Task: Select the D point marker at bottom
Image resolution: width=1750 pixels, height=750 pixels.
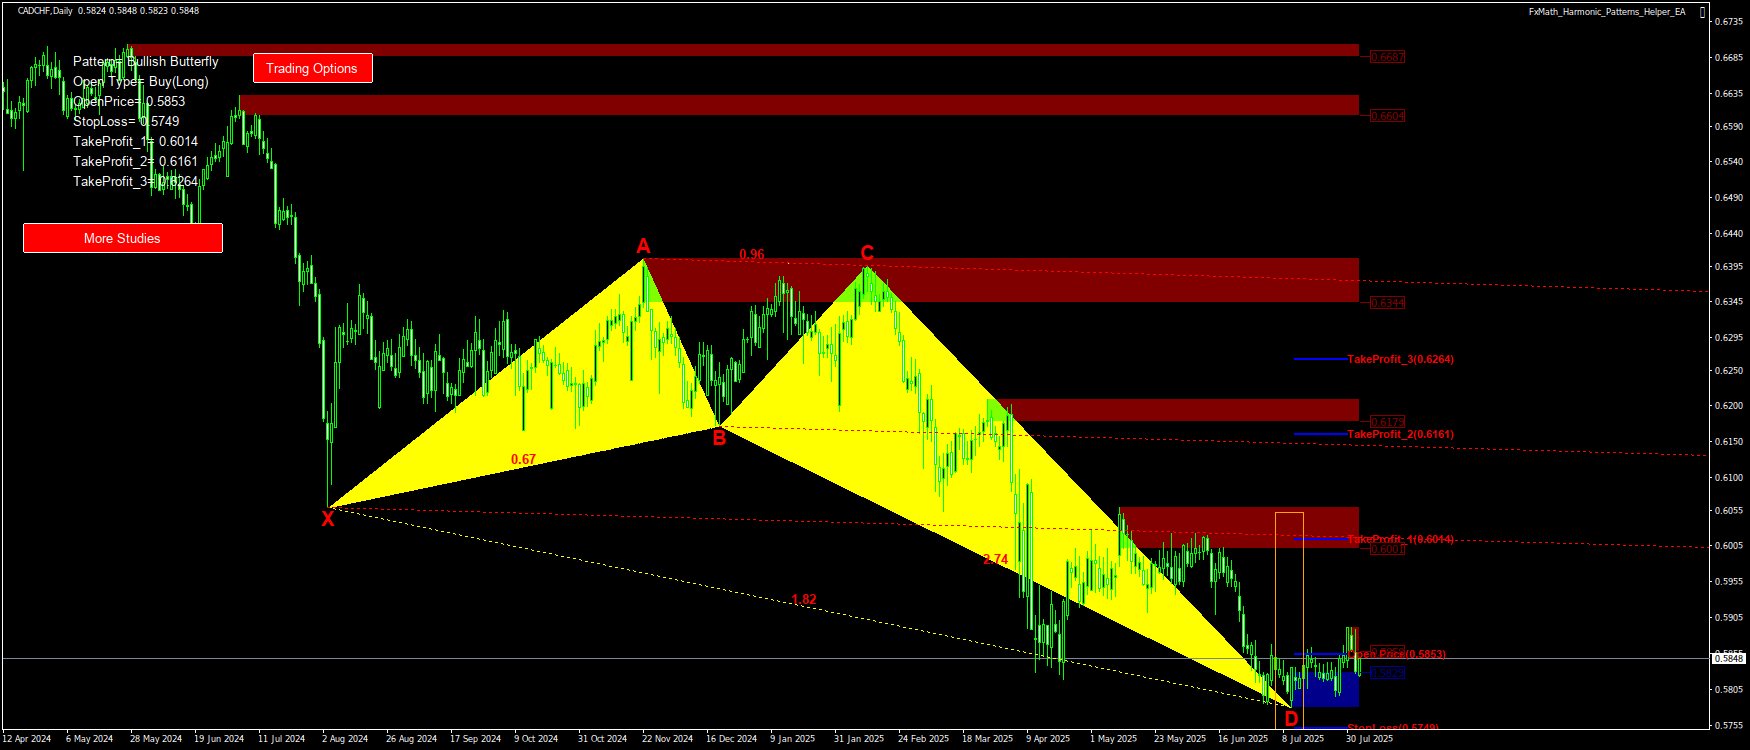Action: click(1291, 719)
